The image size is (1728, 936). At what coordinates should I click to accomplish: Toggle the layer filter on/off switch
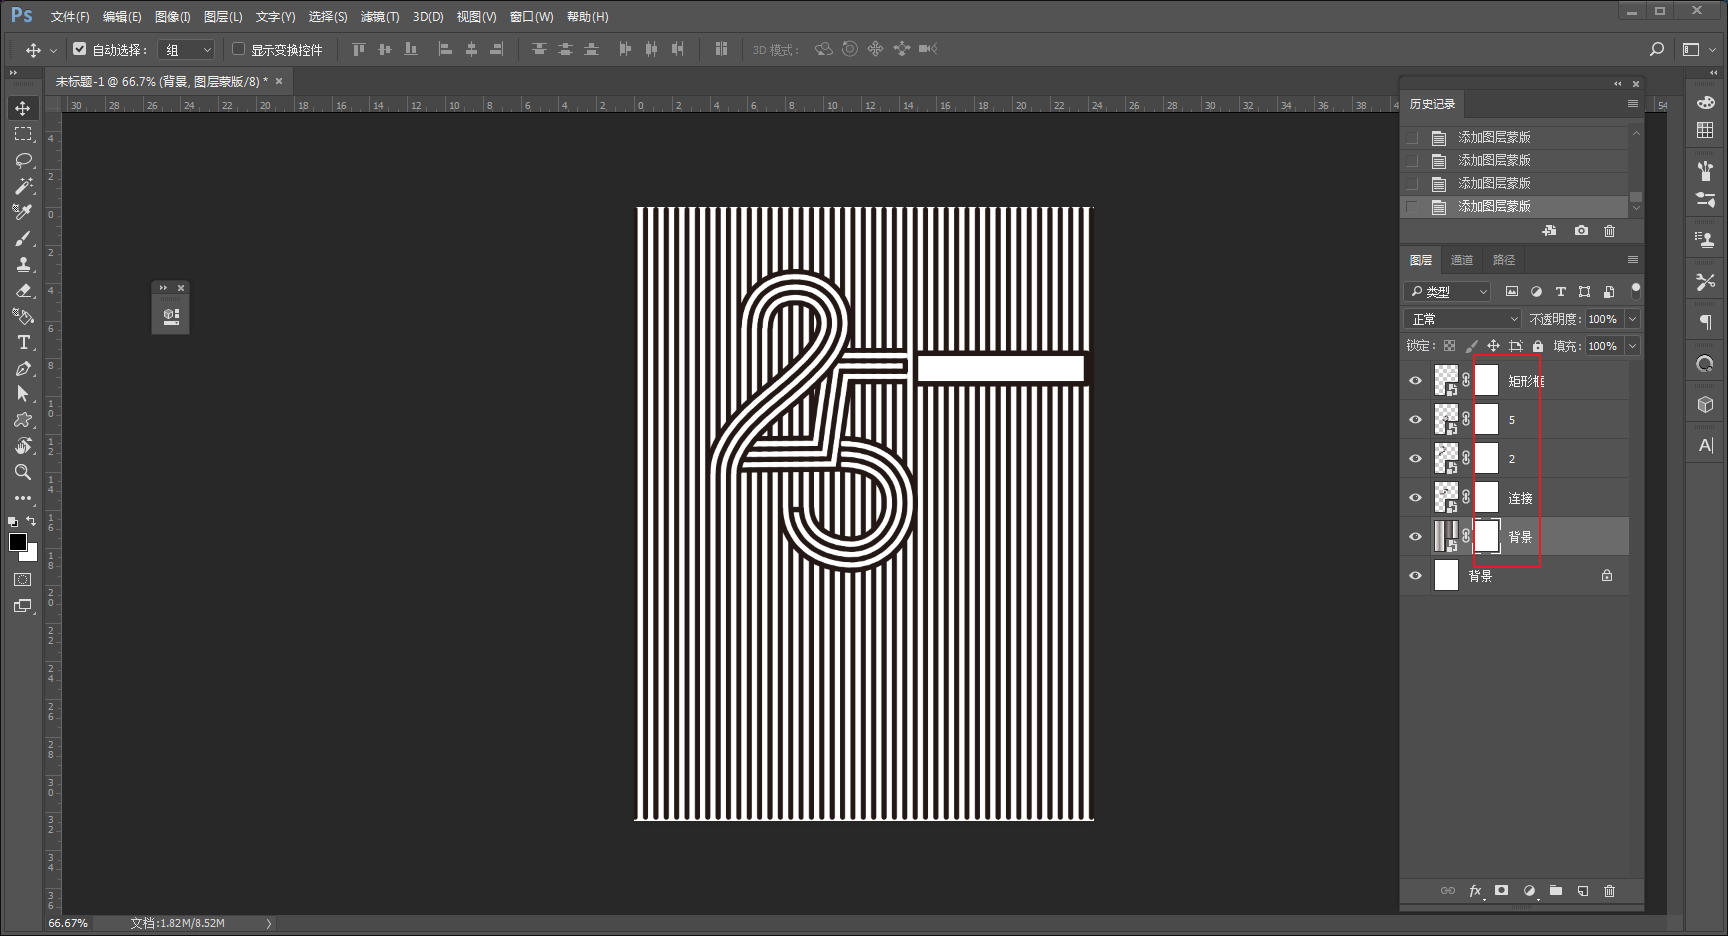click(x=1636, y=291)
